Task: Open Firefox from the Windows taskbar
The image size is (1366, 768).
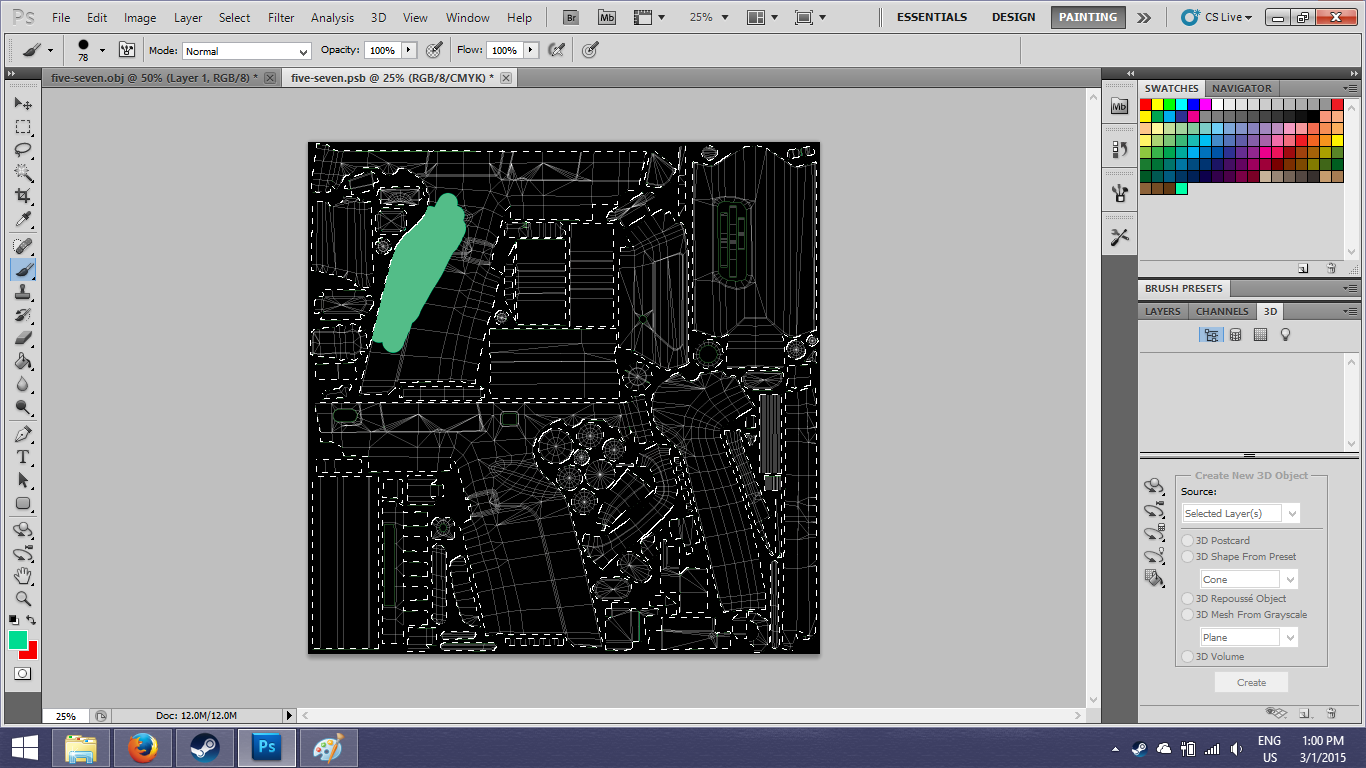Action: click(143, 747)
